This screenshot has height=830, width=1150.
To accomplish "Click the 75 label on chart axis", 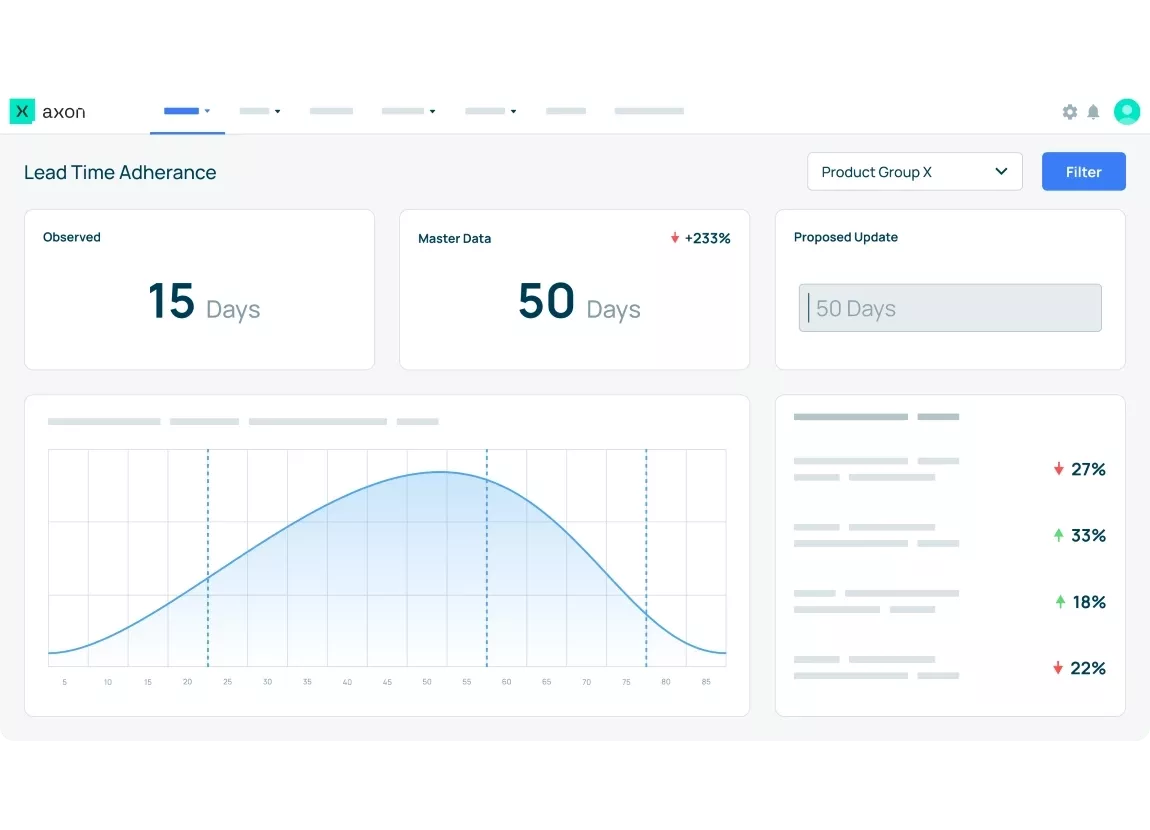I will point(626,682).
